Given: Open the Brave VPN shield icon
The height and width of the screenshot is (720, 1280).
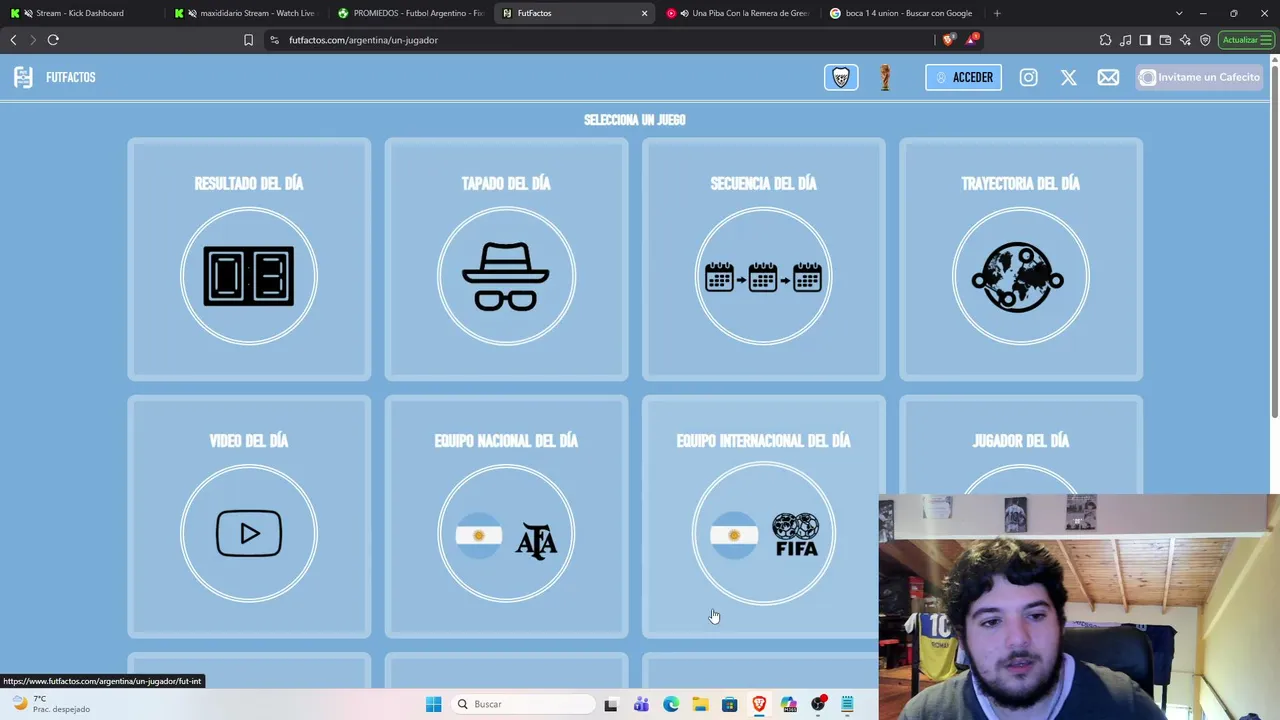Looking at the screenshot, I should pos(1205,40).
